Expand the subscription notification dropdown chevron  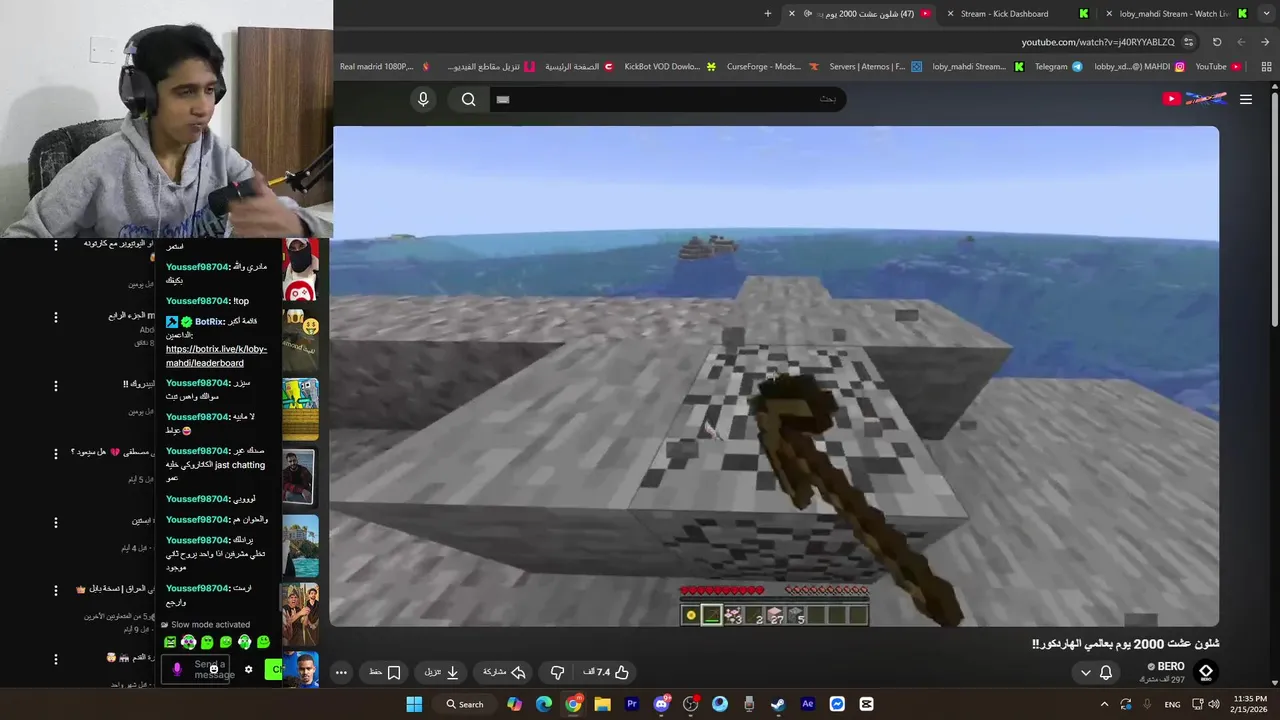[1086, 673]
